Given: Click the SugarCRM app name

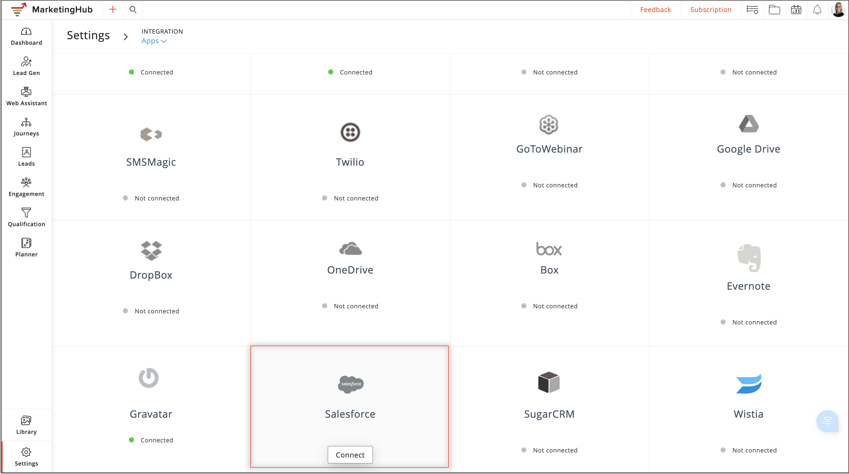Looking at the screenshot, I should pyautogui.click(x=549, y=414).
